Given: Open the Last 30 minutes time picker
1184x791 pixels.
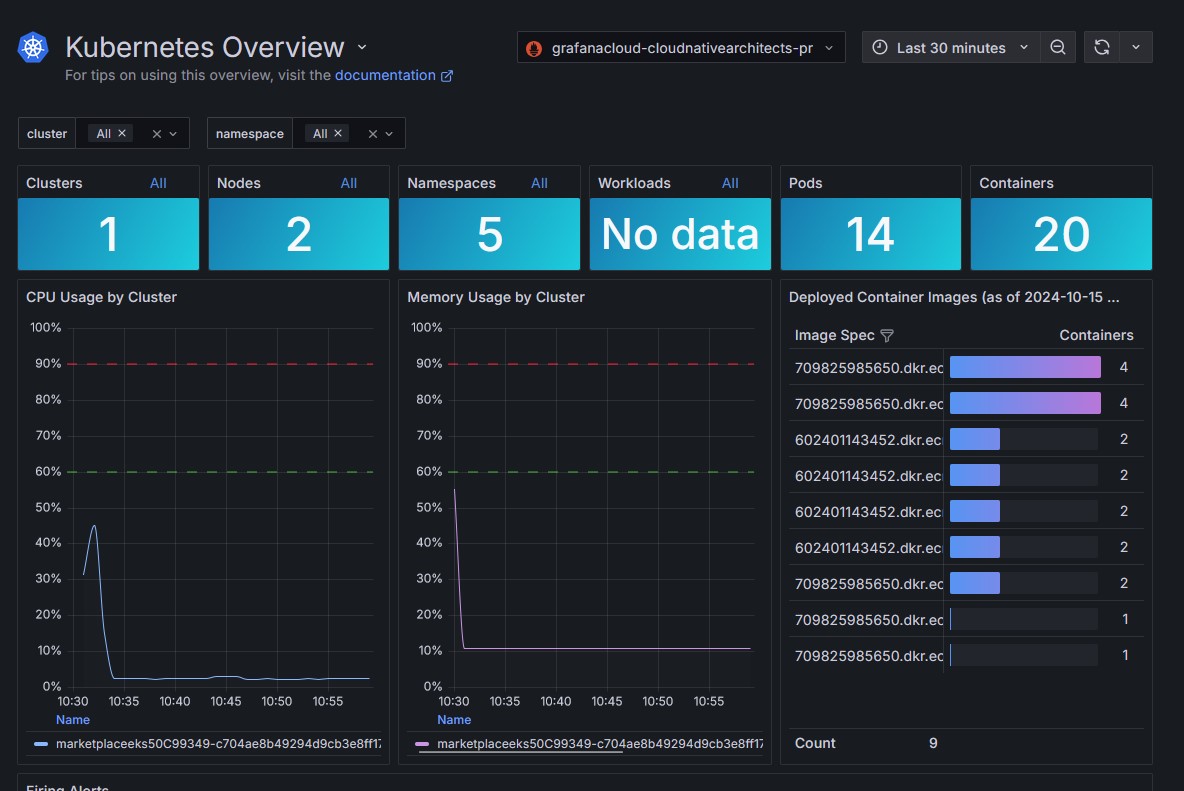Looking at the screenshot, I should click(x=950, y=48).
